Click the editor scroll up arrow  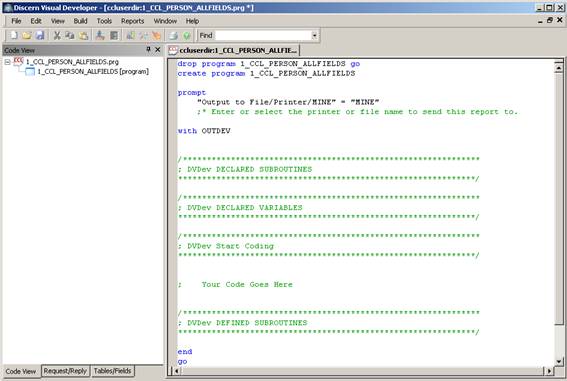(x=559, y=67)
